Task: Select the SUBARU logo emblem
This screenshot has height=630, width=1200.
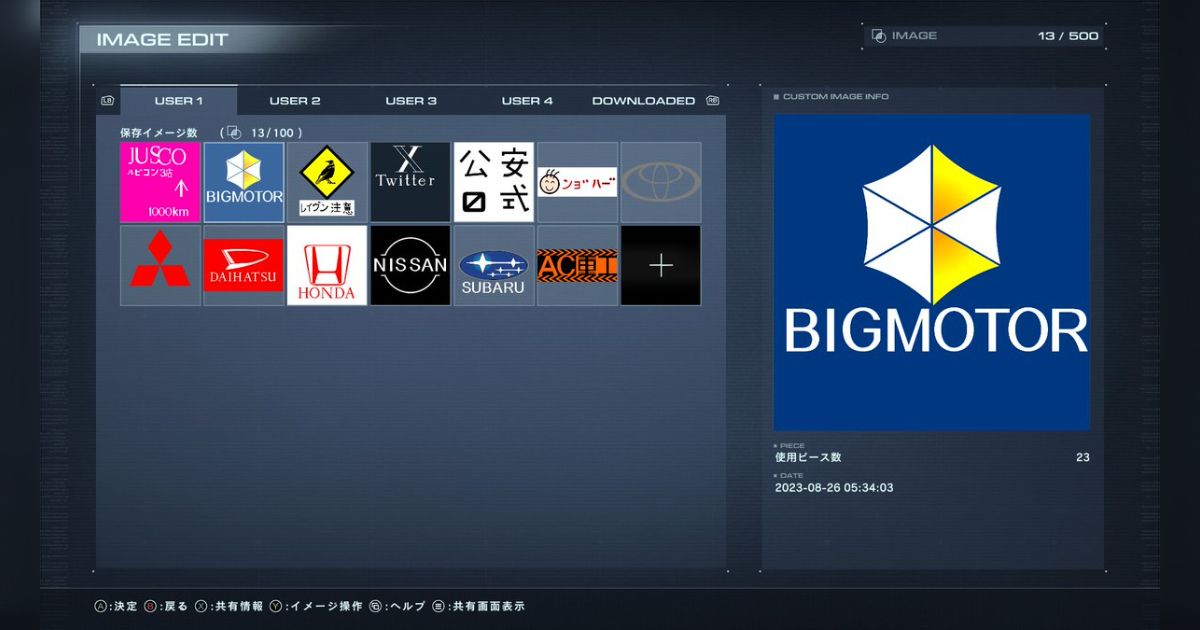Action: 494,265
